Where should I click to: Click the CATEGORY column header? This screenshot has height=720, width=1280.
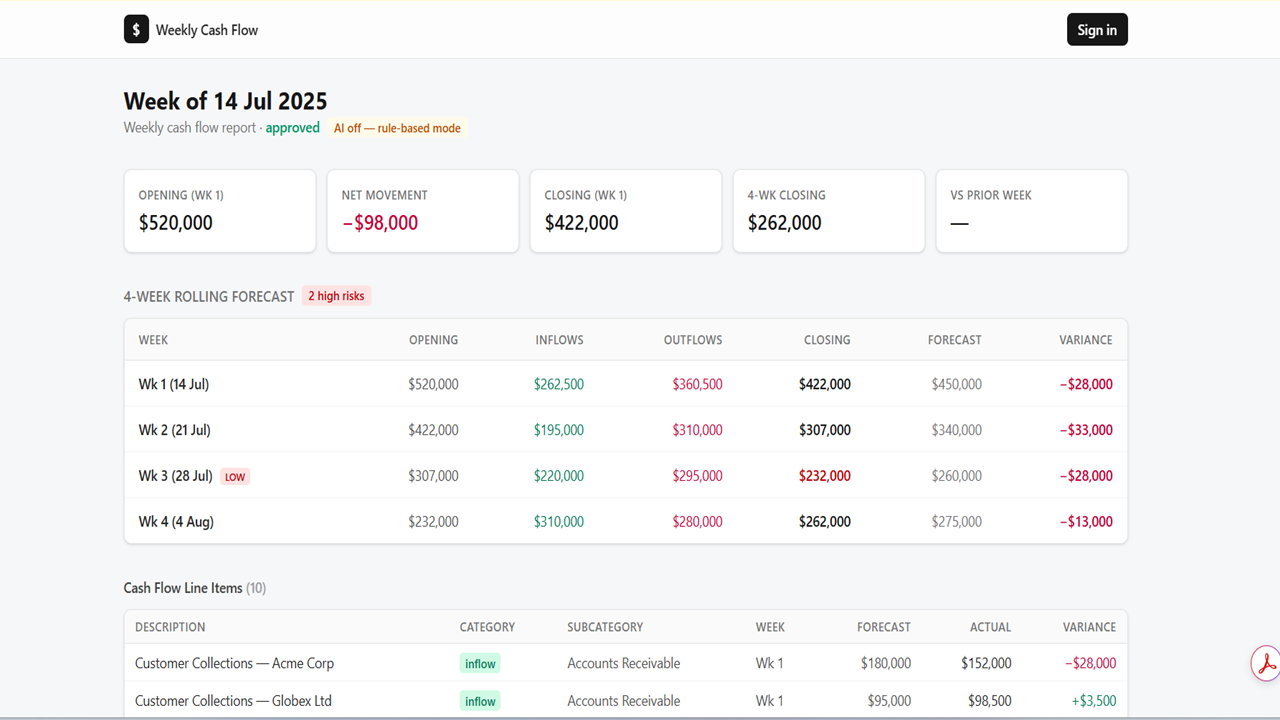pyautogui.click(x=487, y=627)
